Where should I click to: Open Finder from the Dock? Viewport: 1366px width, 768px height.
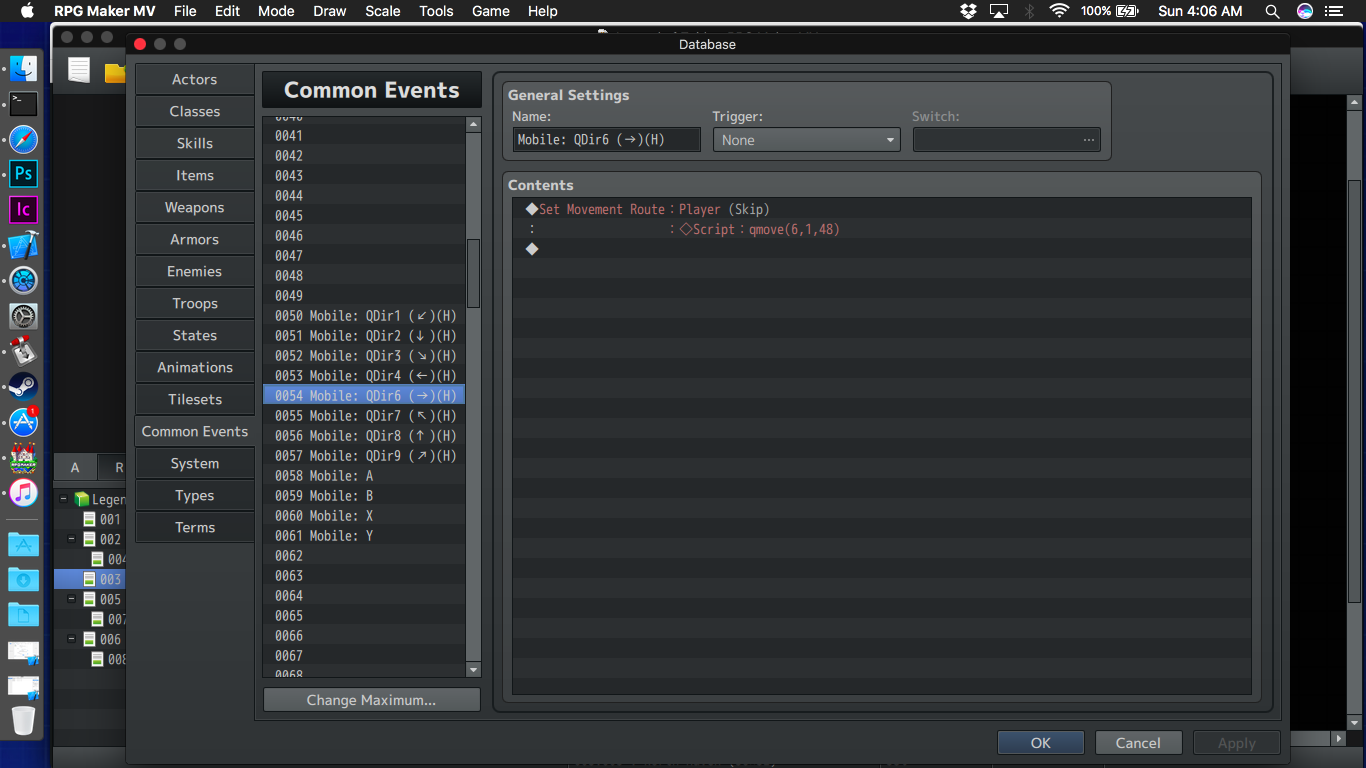tap(23, 69)
